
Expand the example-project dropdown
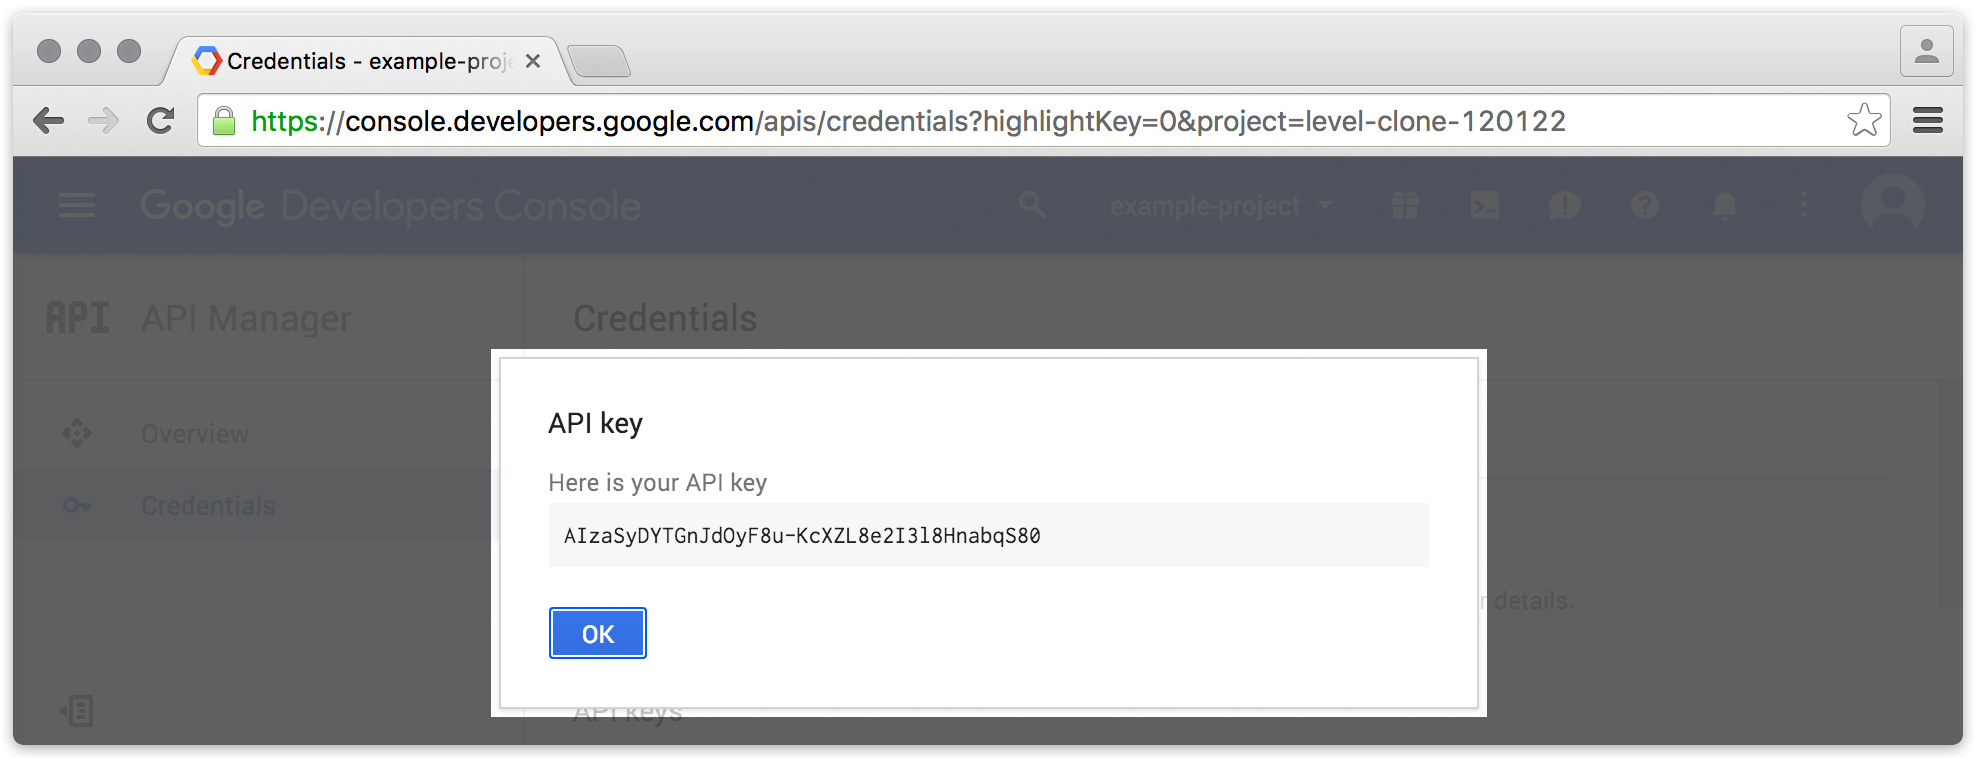1221,206
